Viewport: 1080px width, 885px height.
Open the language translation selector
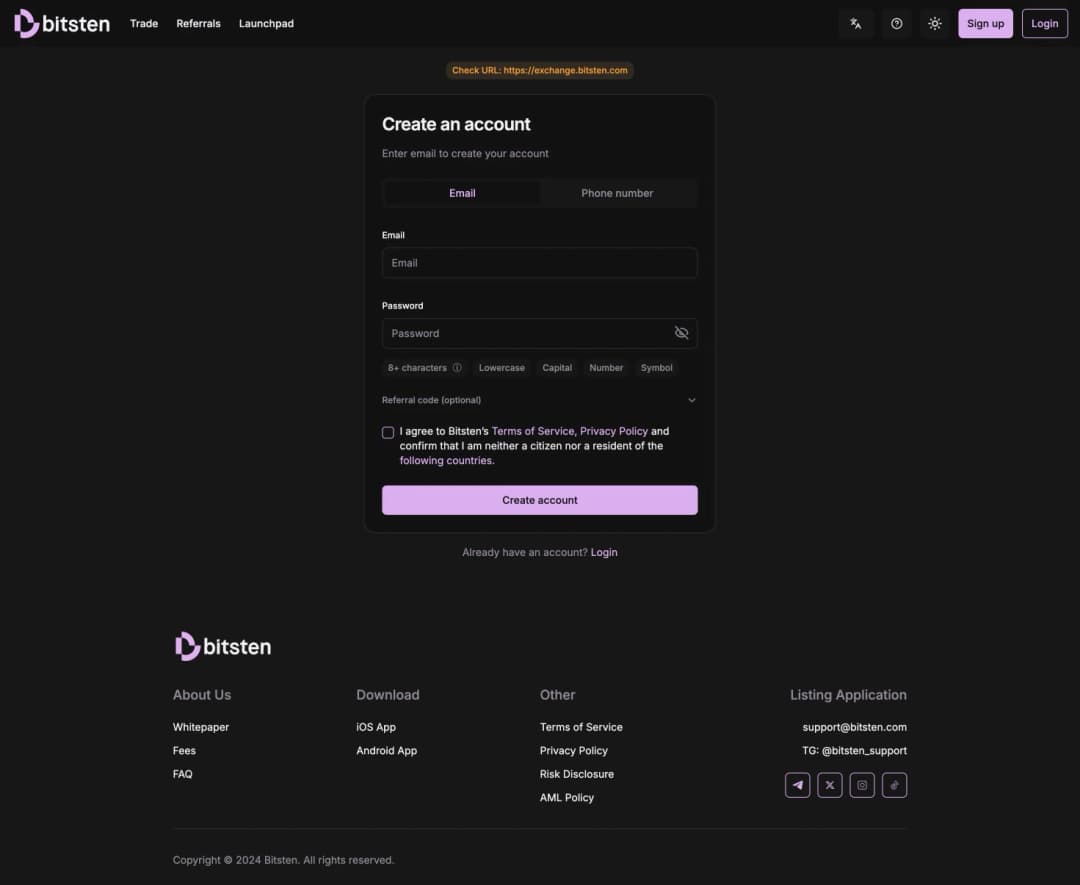856,23
